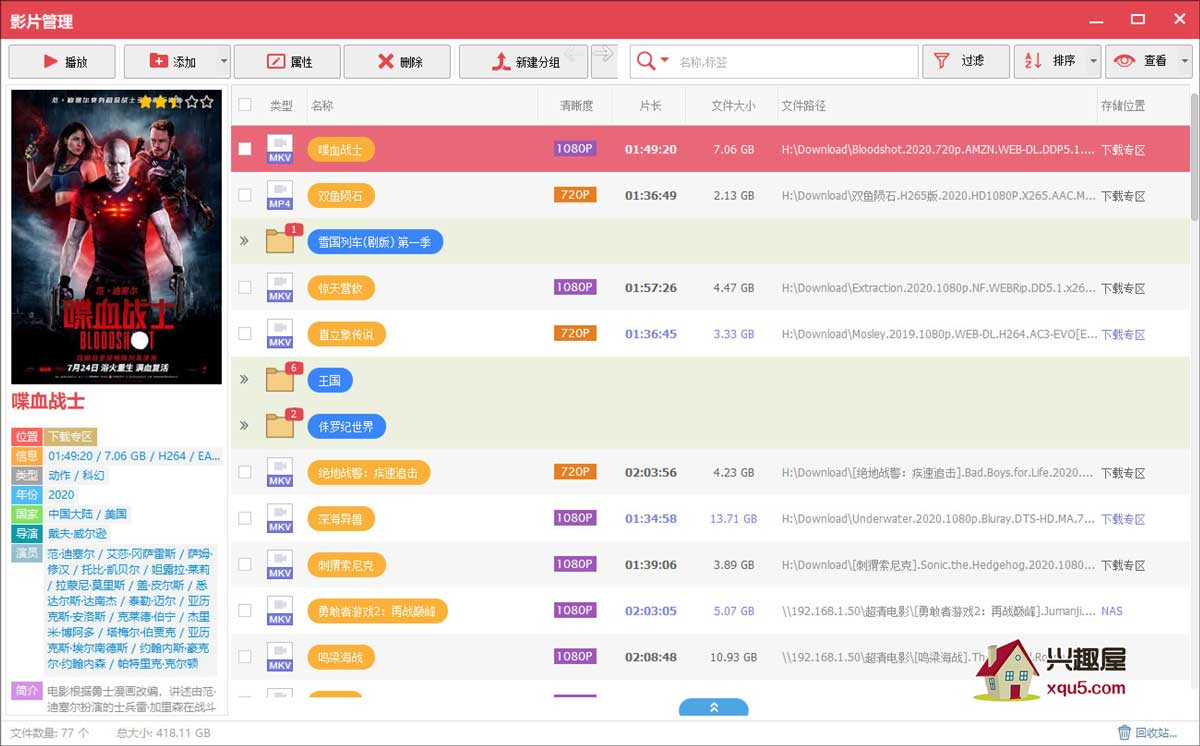Sort by the 文件路径 column header

(804, 105)
